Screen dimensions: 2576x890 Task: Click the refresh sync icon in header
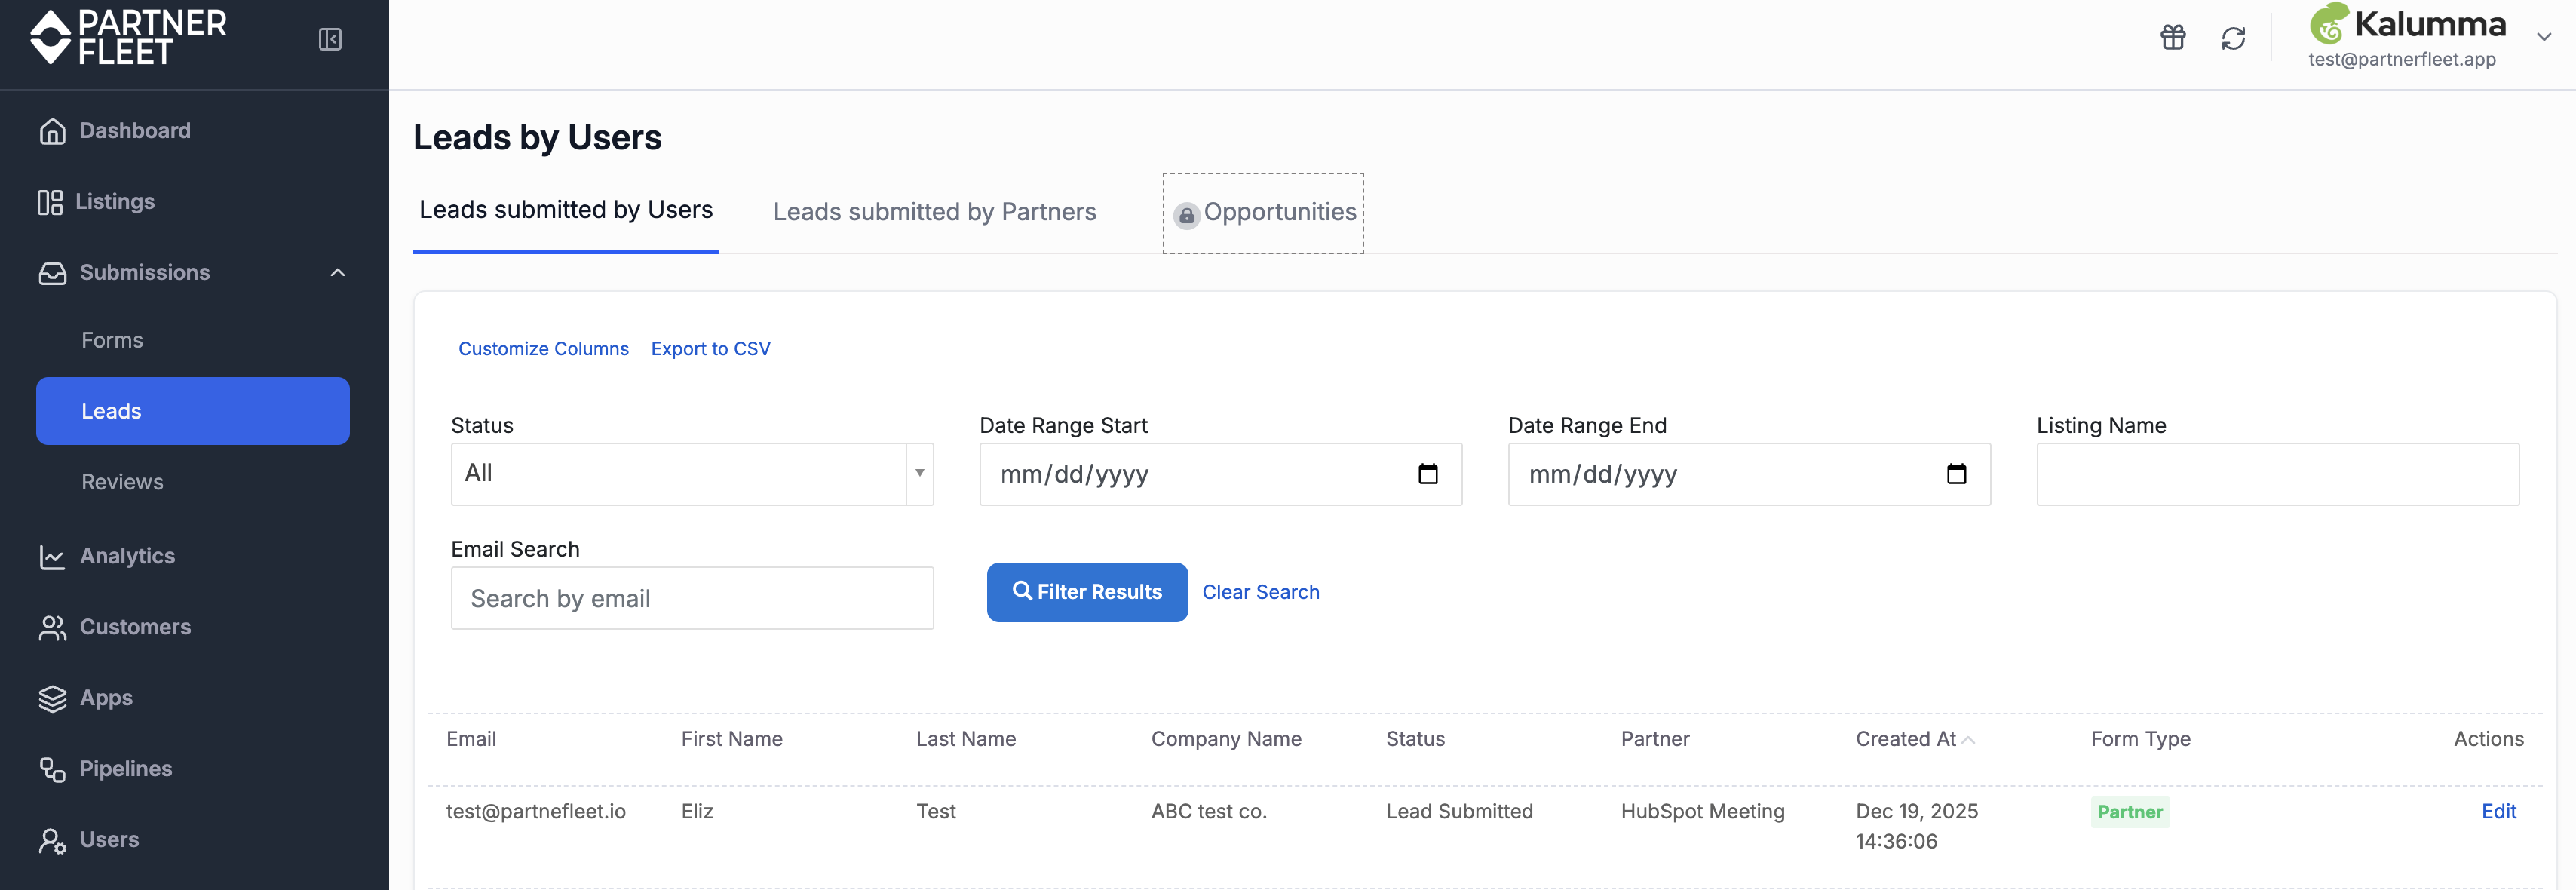click(x=2233, y=38)
